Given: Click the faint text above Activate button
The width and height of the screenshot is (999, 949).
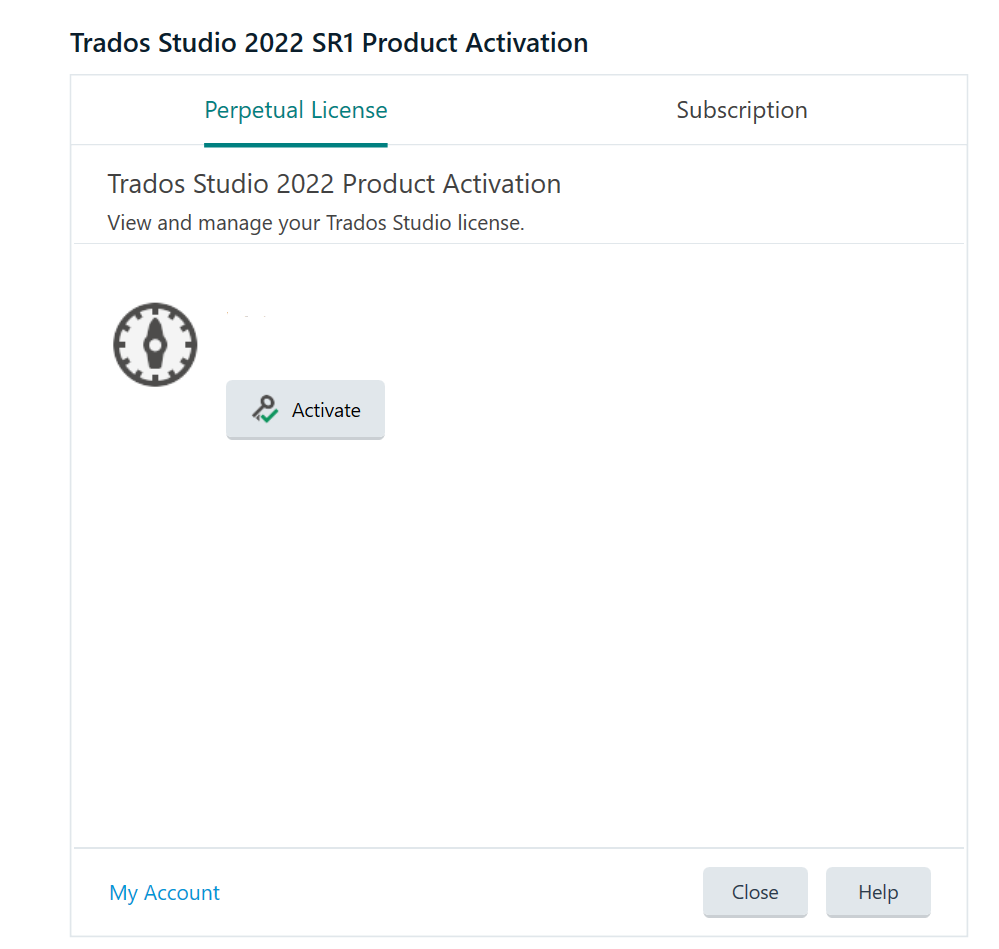Looking at the screenshot, I should click(246, 316).
